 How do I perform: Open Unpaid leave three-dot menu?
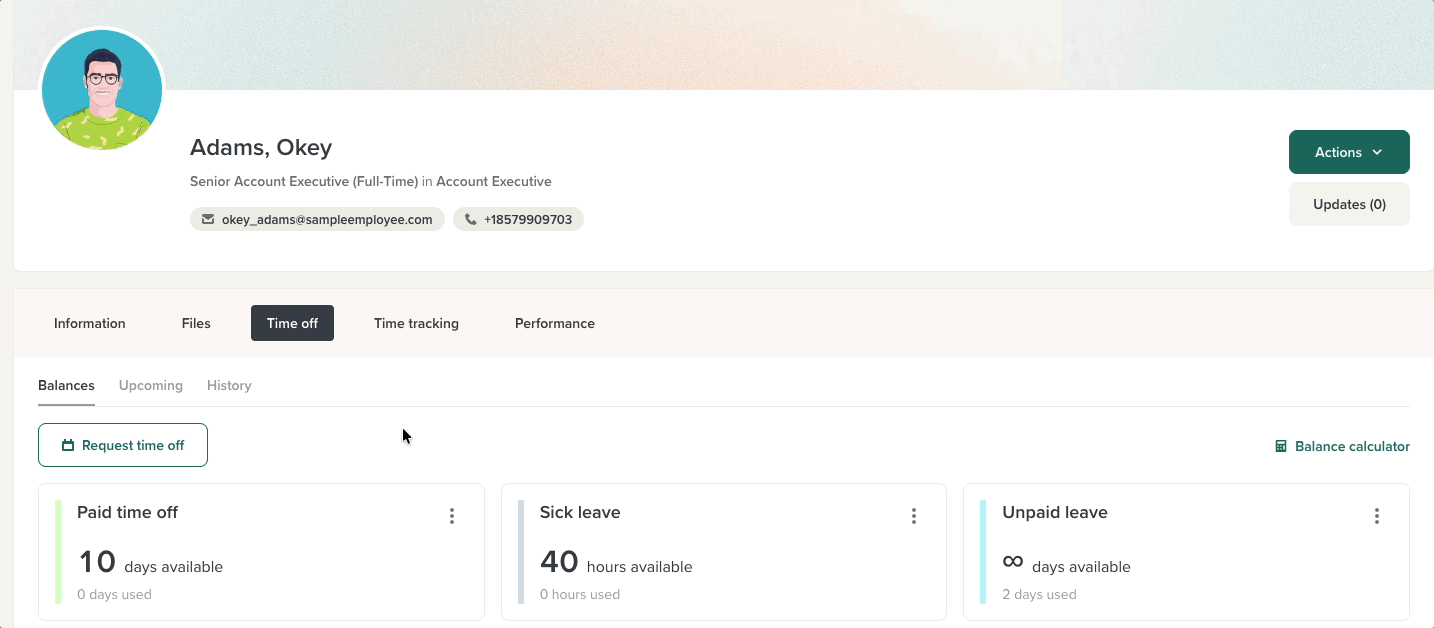click(x=1377, y=516)
